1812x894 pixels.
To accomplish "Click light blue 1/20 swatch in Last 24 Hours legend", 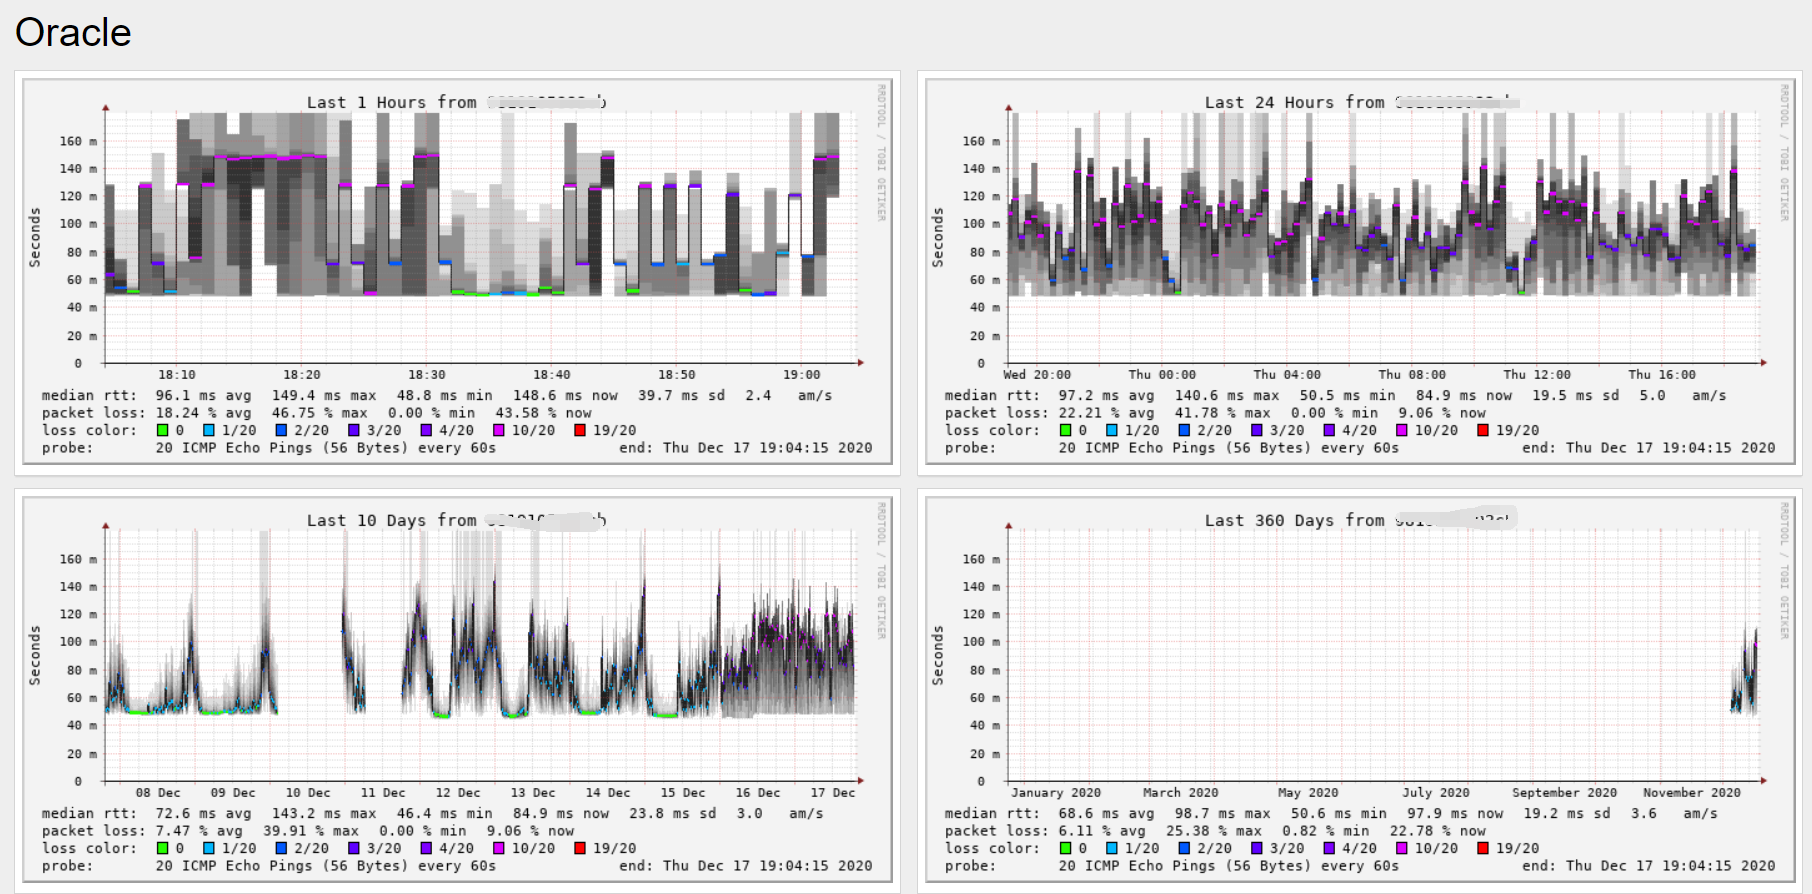I will pos(1111,430).
